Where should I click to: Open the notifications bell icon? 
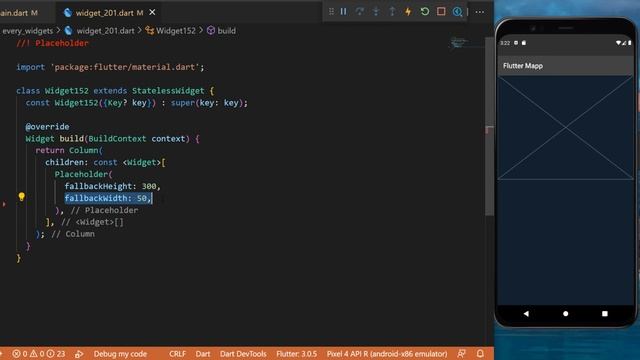(480, 353)
